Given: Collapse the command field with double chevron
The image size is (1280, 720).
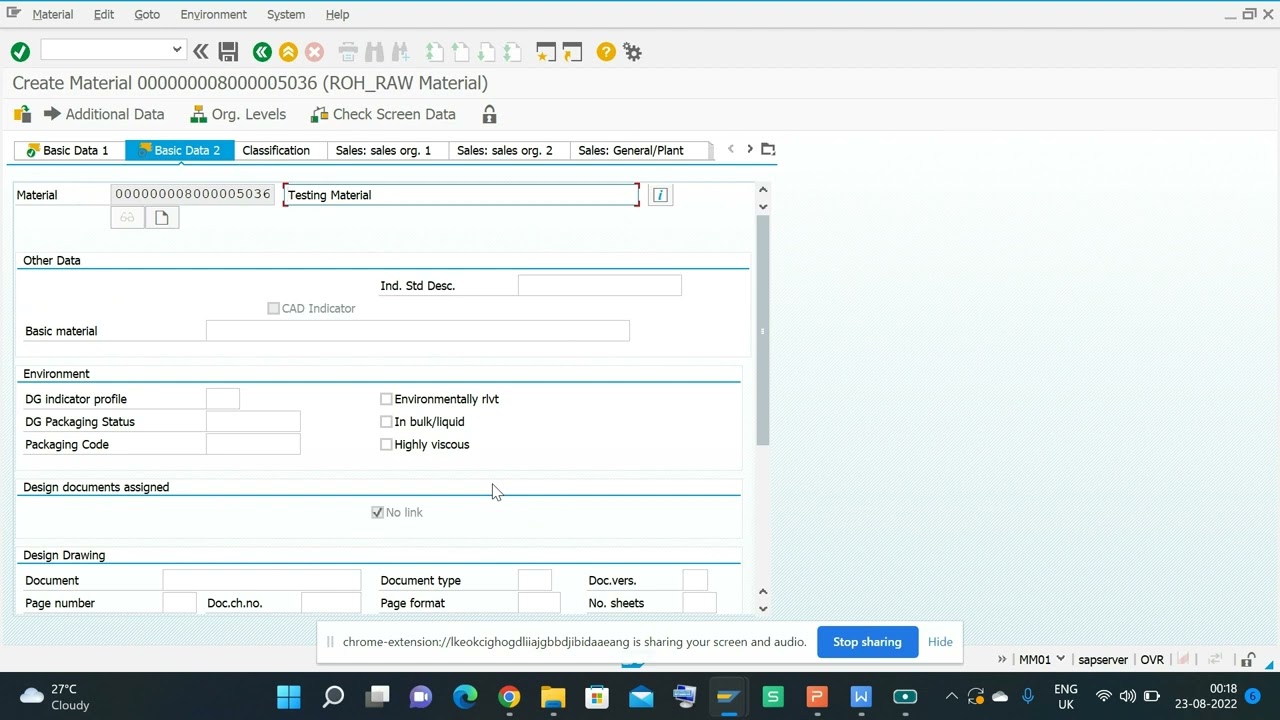Looking at the screenshot, I should coord(201,52).
